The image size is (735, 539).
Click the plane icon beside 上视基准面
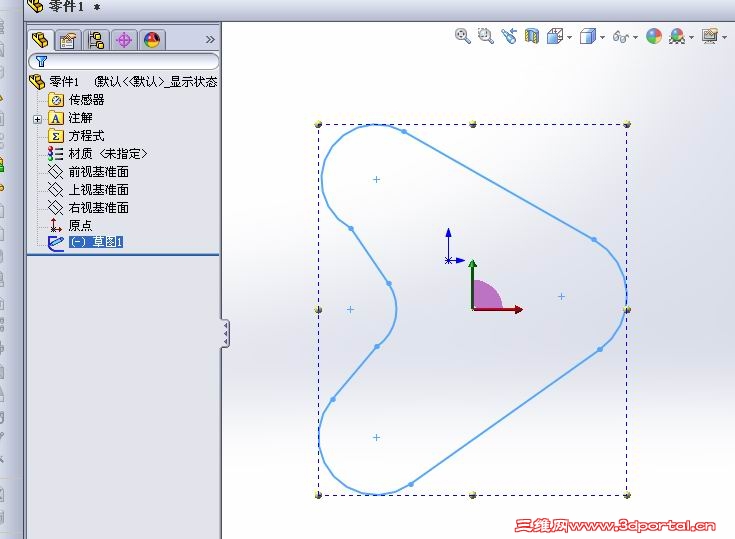tap(55, 190)
